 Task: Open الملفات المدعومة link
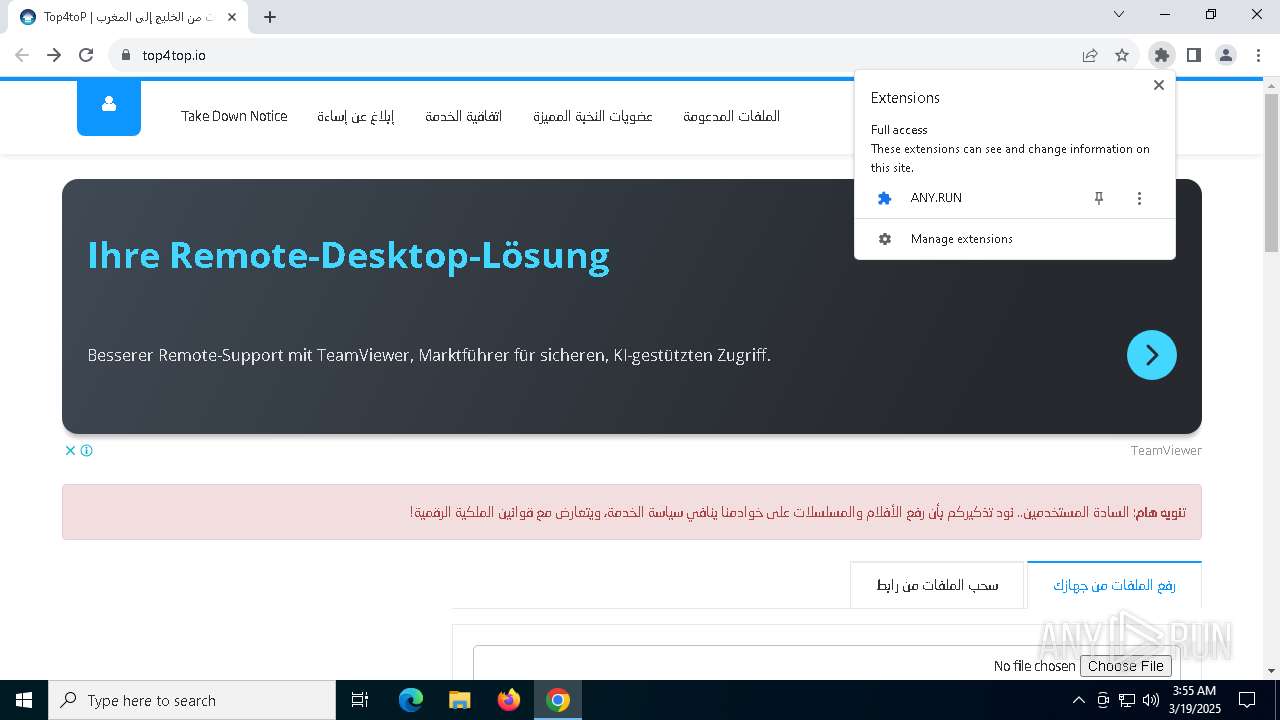[731, 116]
